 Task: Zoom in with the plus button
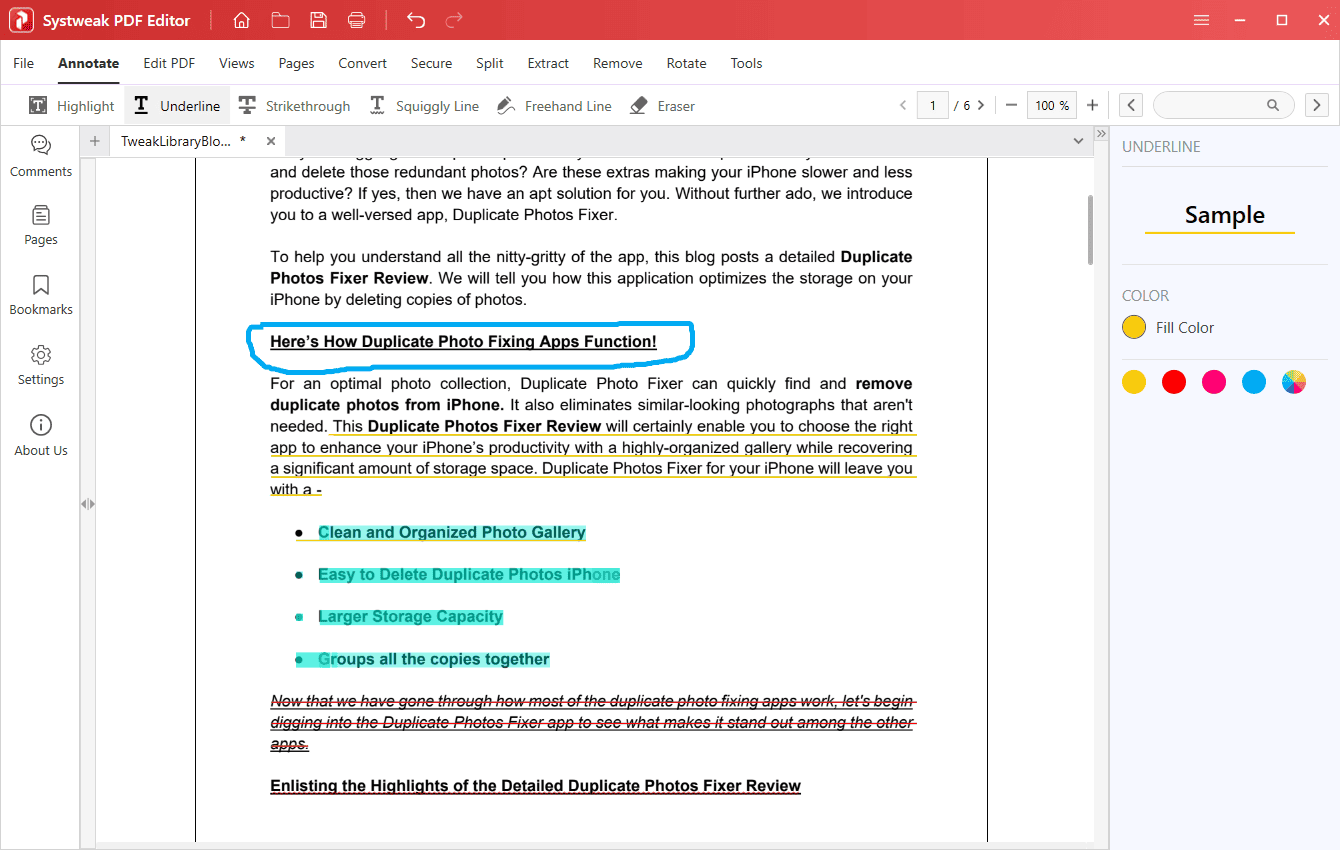(1092, 105)
